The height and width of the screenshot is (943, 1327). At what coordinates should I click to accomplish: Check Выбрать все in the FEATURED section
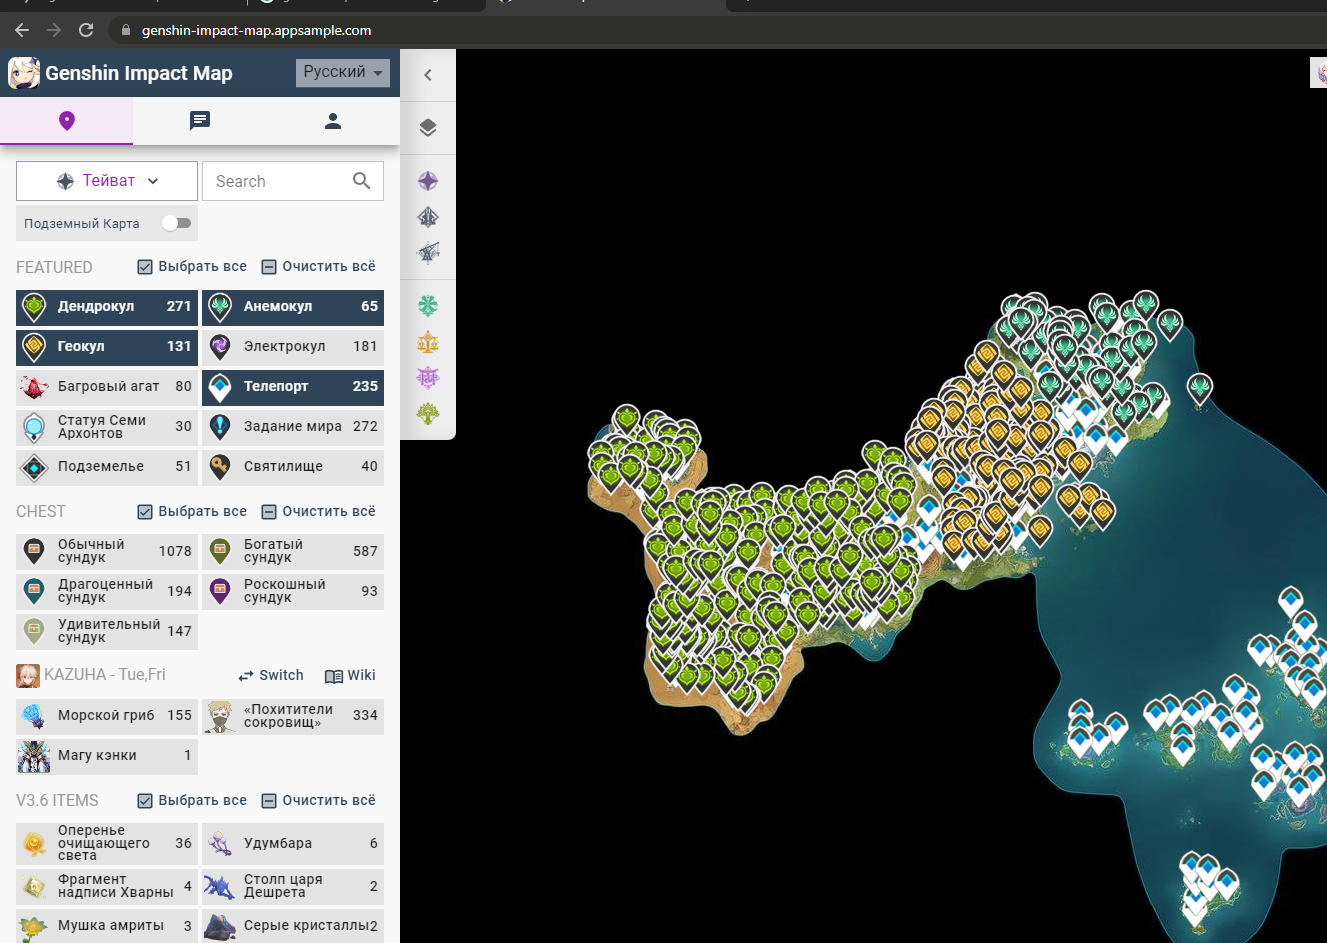pyautogui.click(x=192, y=267)
